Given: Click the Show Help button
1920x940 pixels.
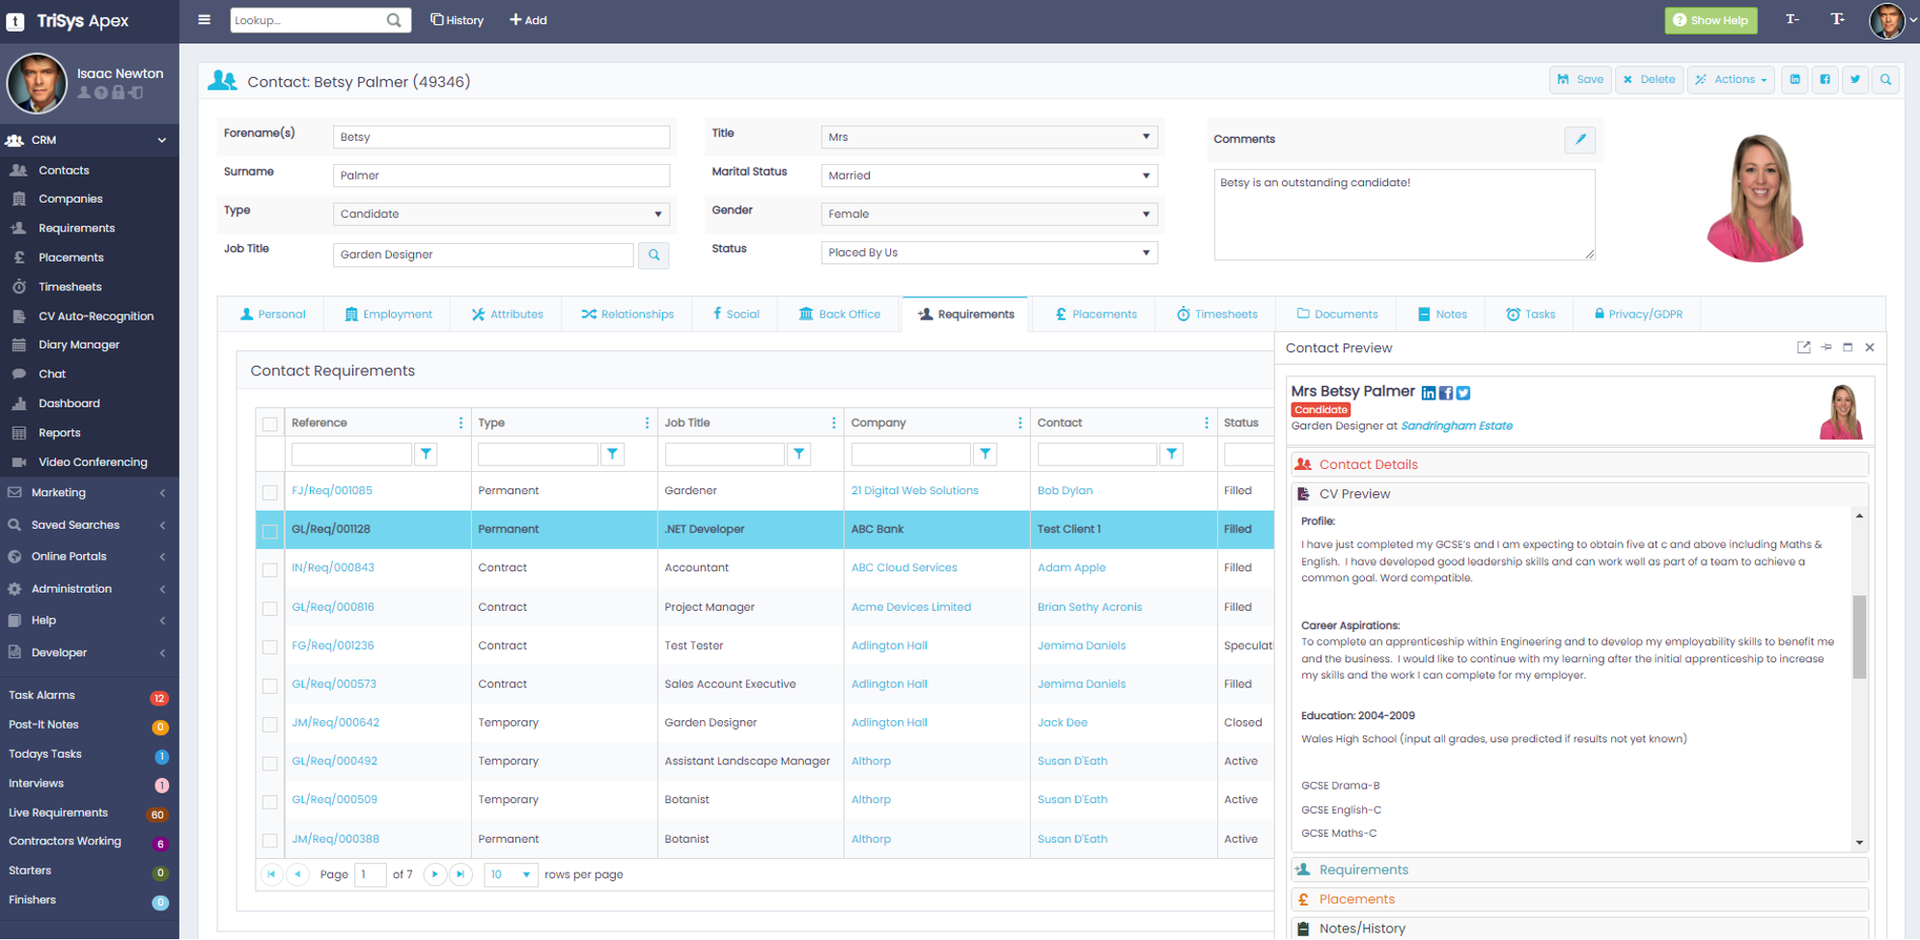Looking at the screenshot, I should [x=1710, y=19].
